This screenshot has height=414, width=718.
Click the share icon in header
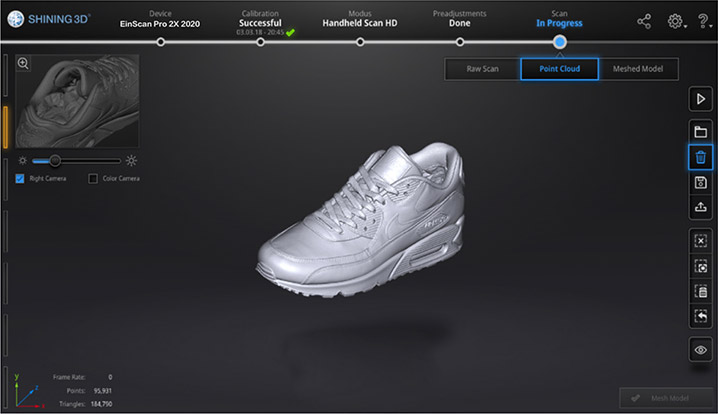coord(643,21)
